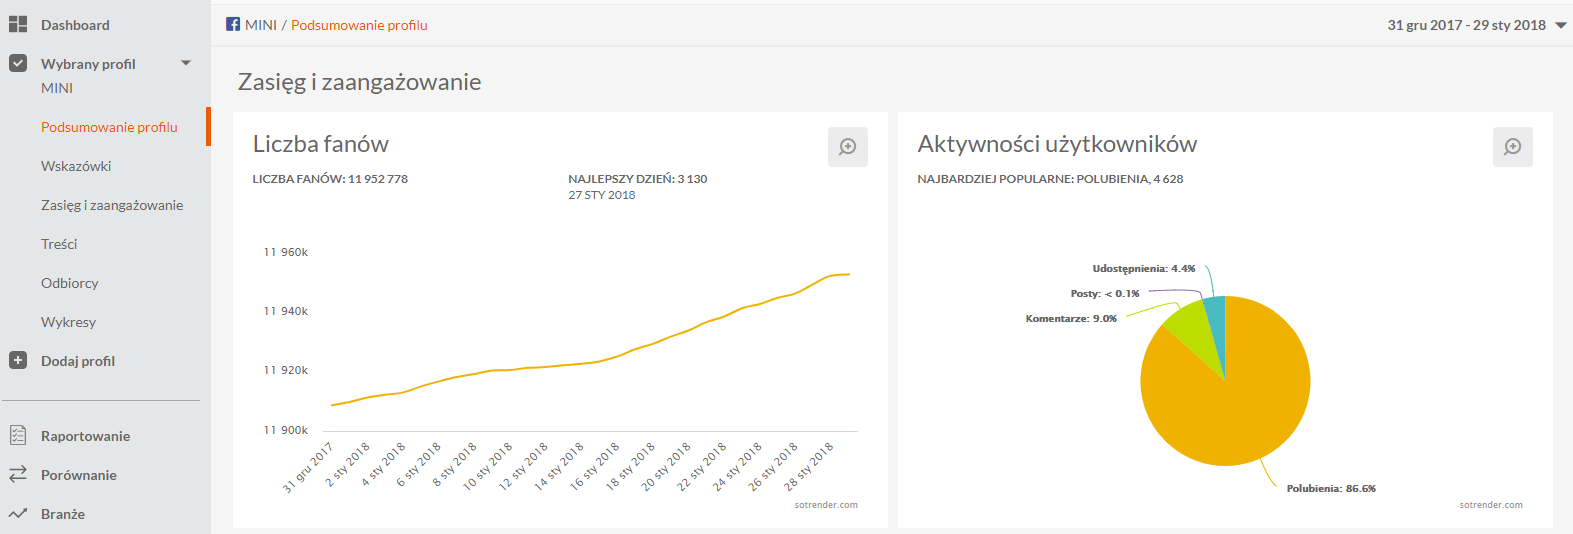The width and height of the screenshot is (1573, 534).
Task: Click the Branże trend line icon
Action: 18,514
